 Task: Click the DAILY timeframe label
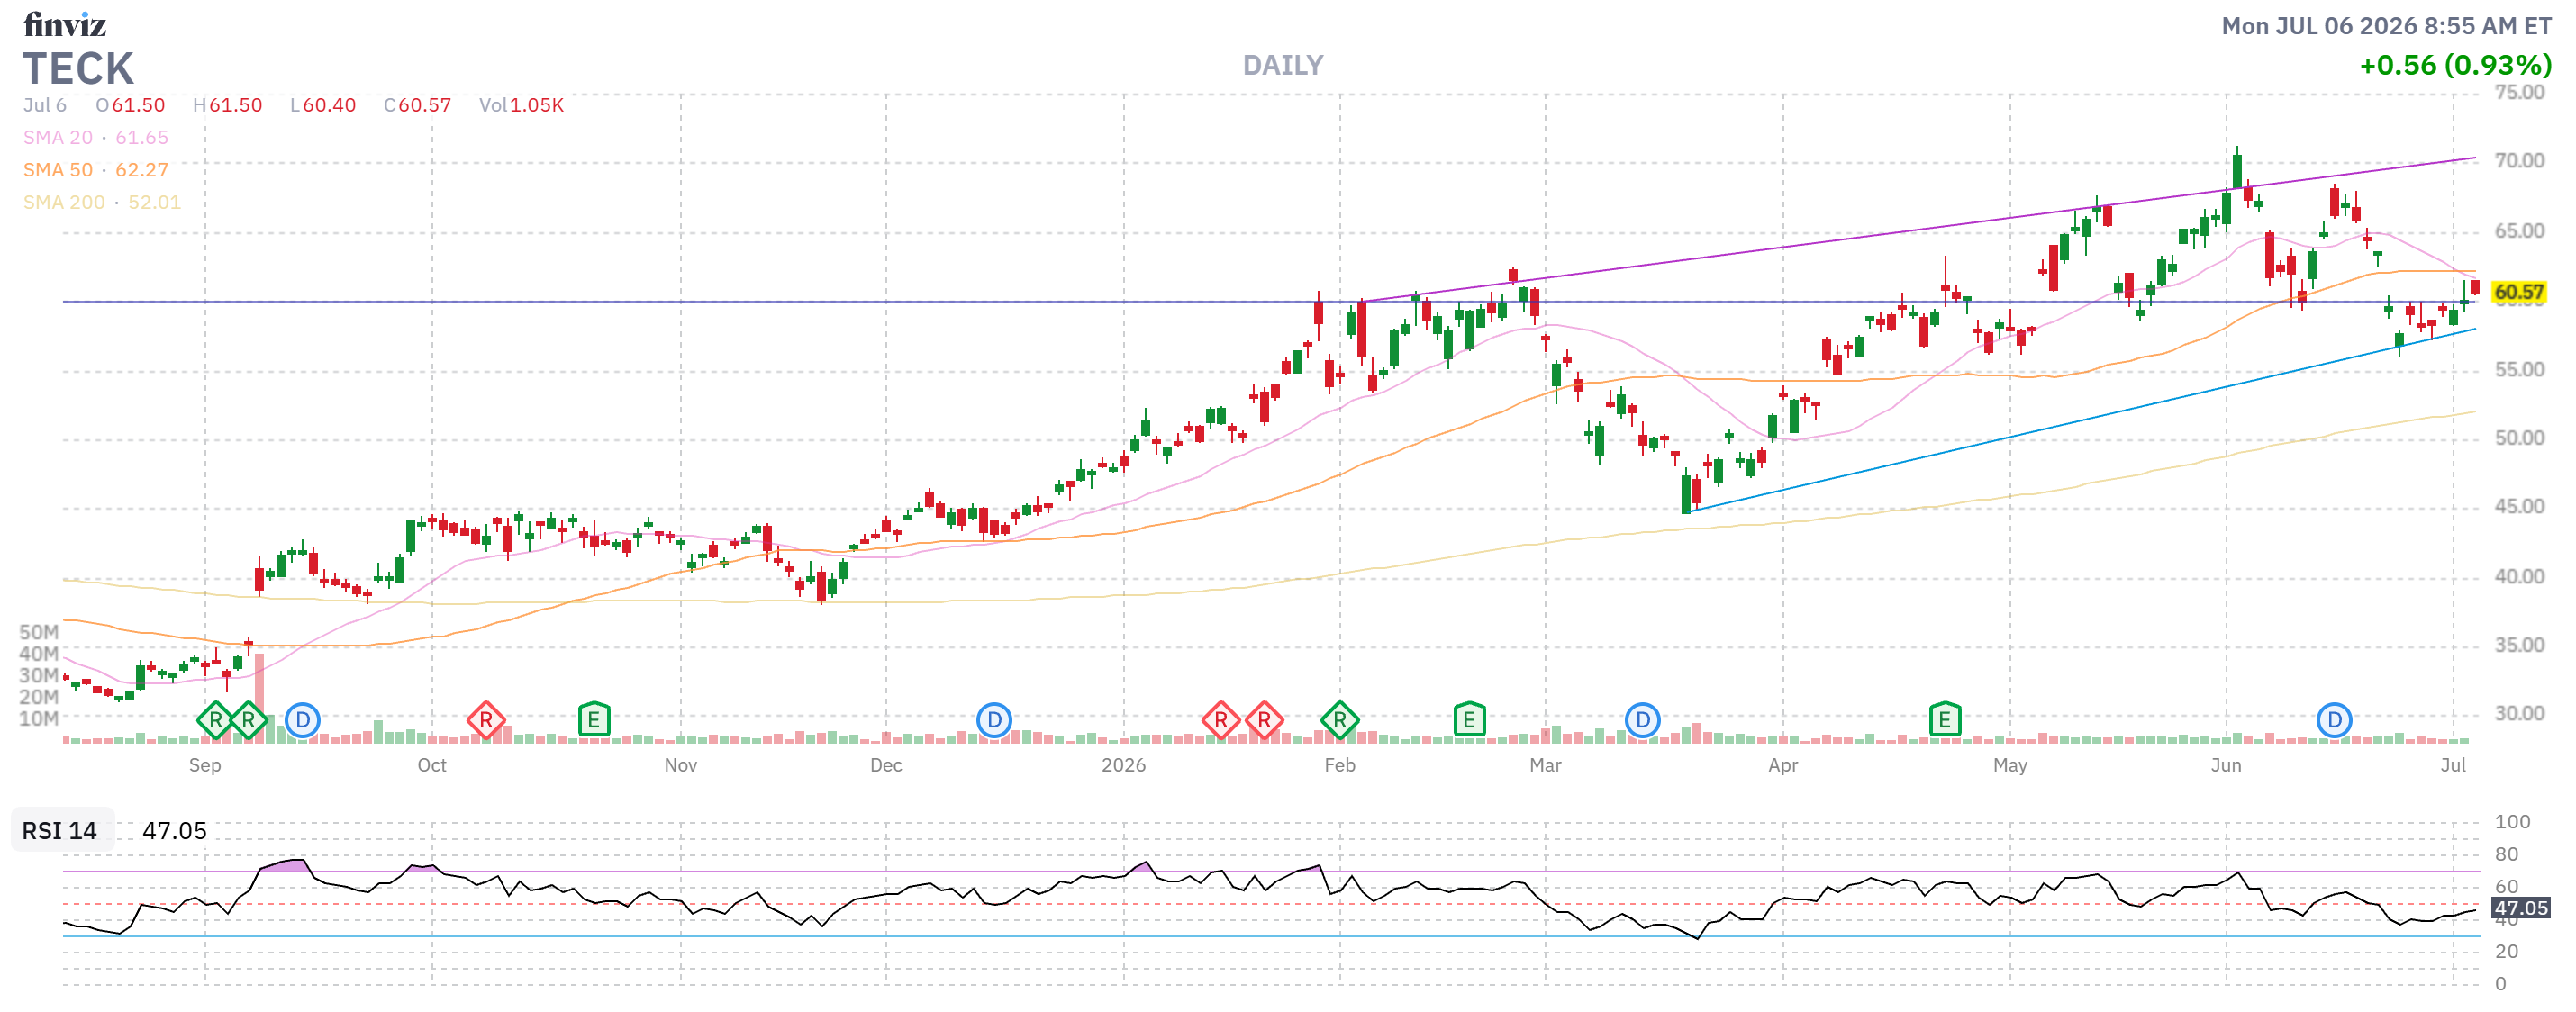click(1283, 66)
